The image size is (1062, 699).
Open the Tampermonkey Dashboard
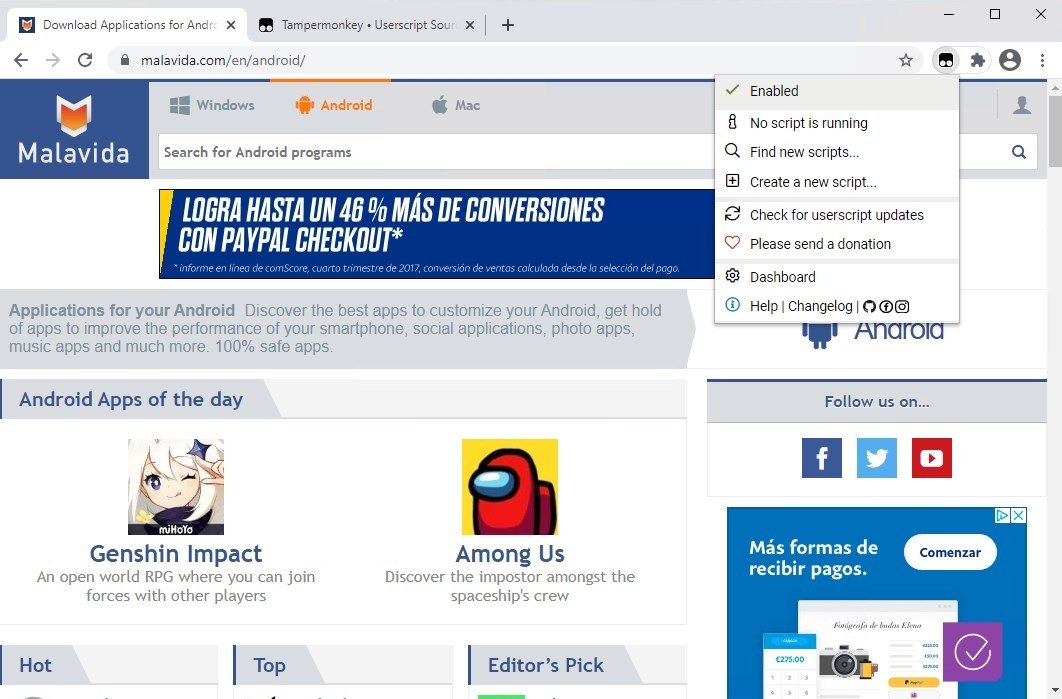tap(836, 276)
